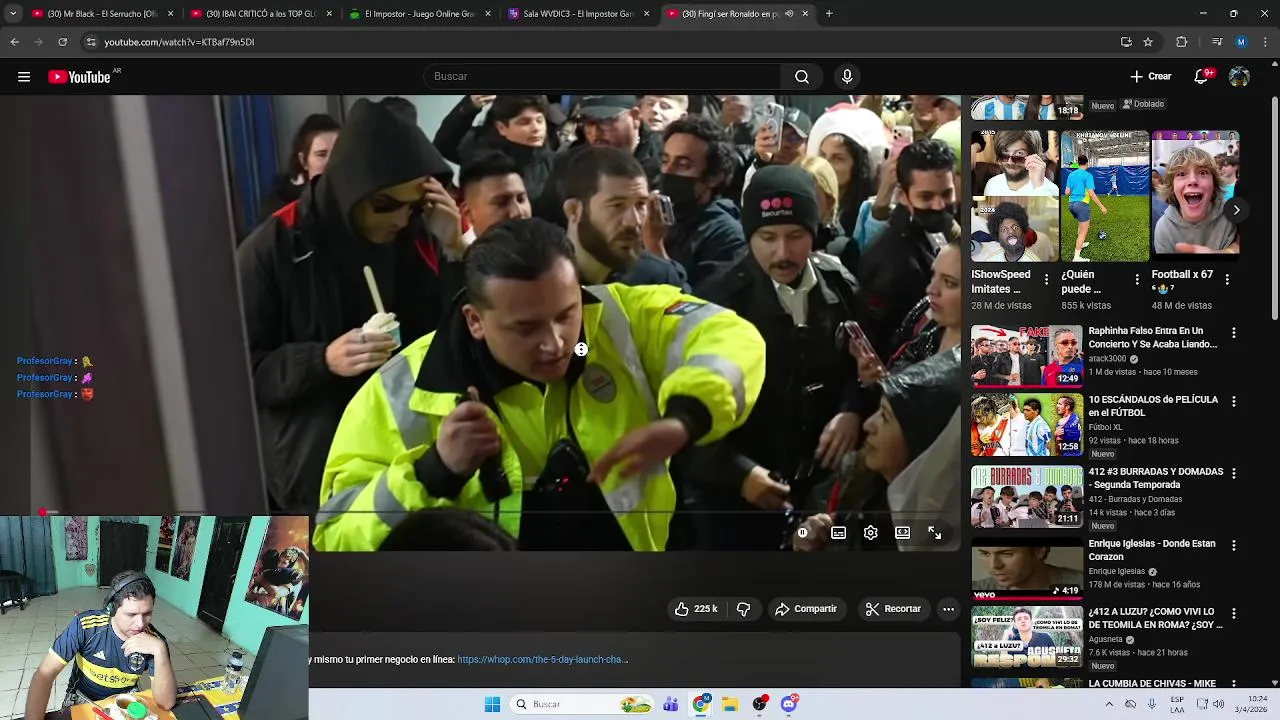Open ¿412 A LUZU? video title
Image resolution: width=1280 pixels, height=720 pixels.
(x=1155, y=618)
